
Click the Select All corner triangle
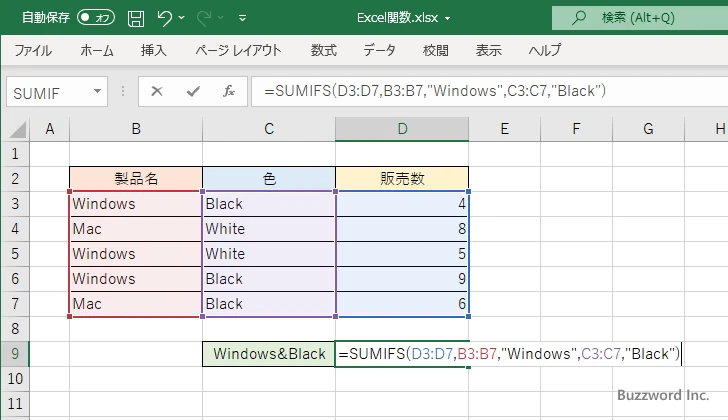18,129
